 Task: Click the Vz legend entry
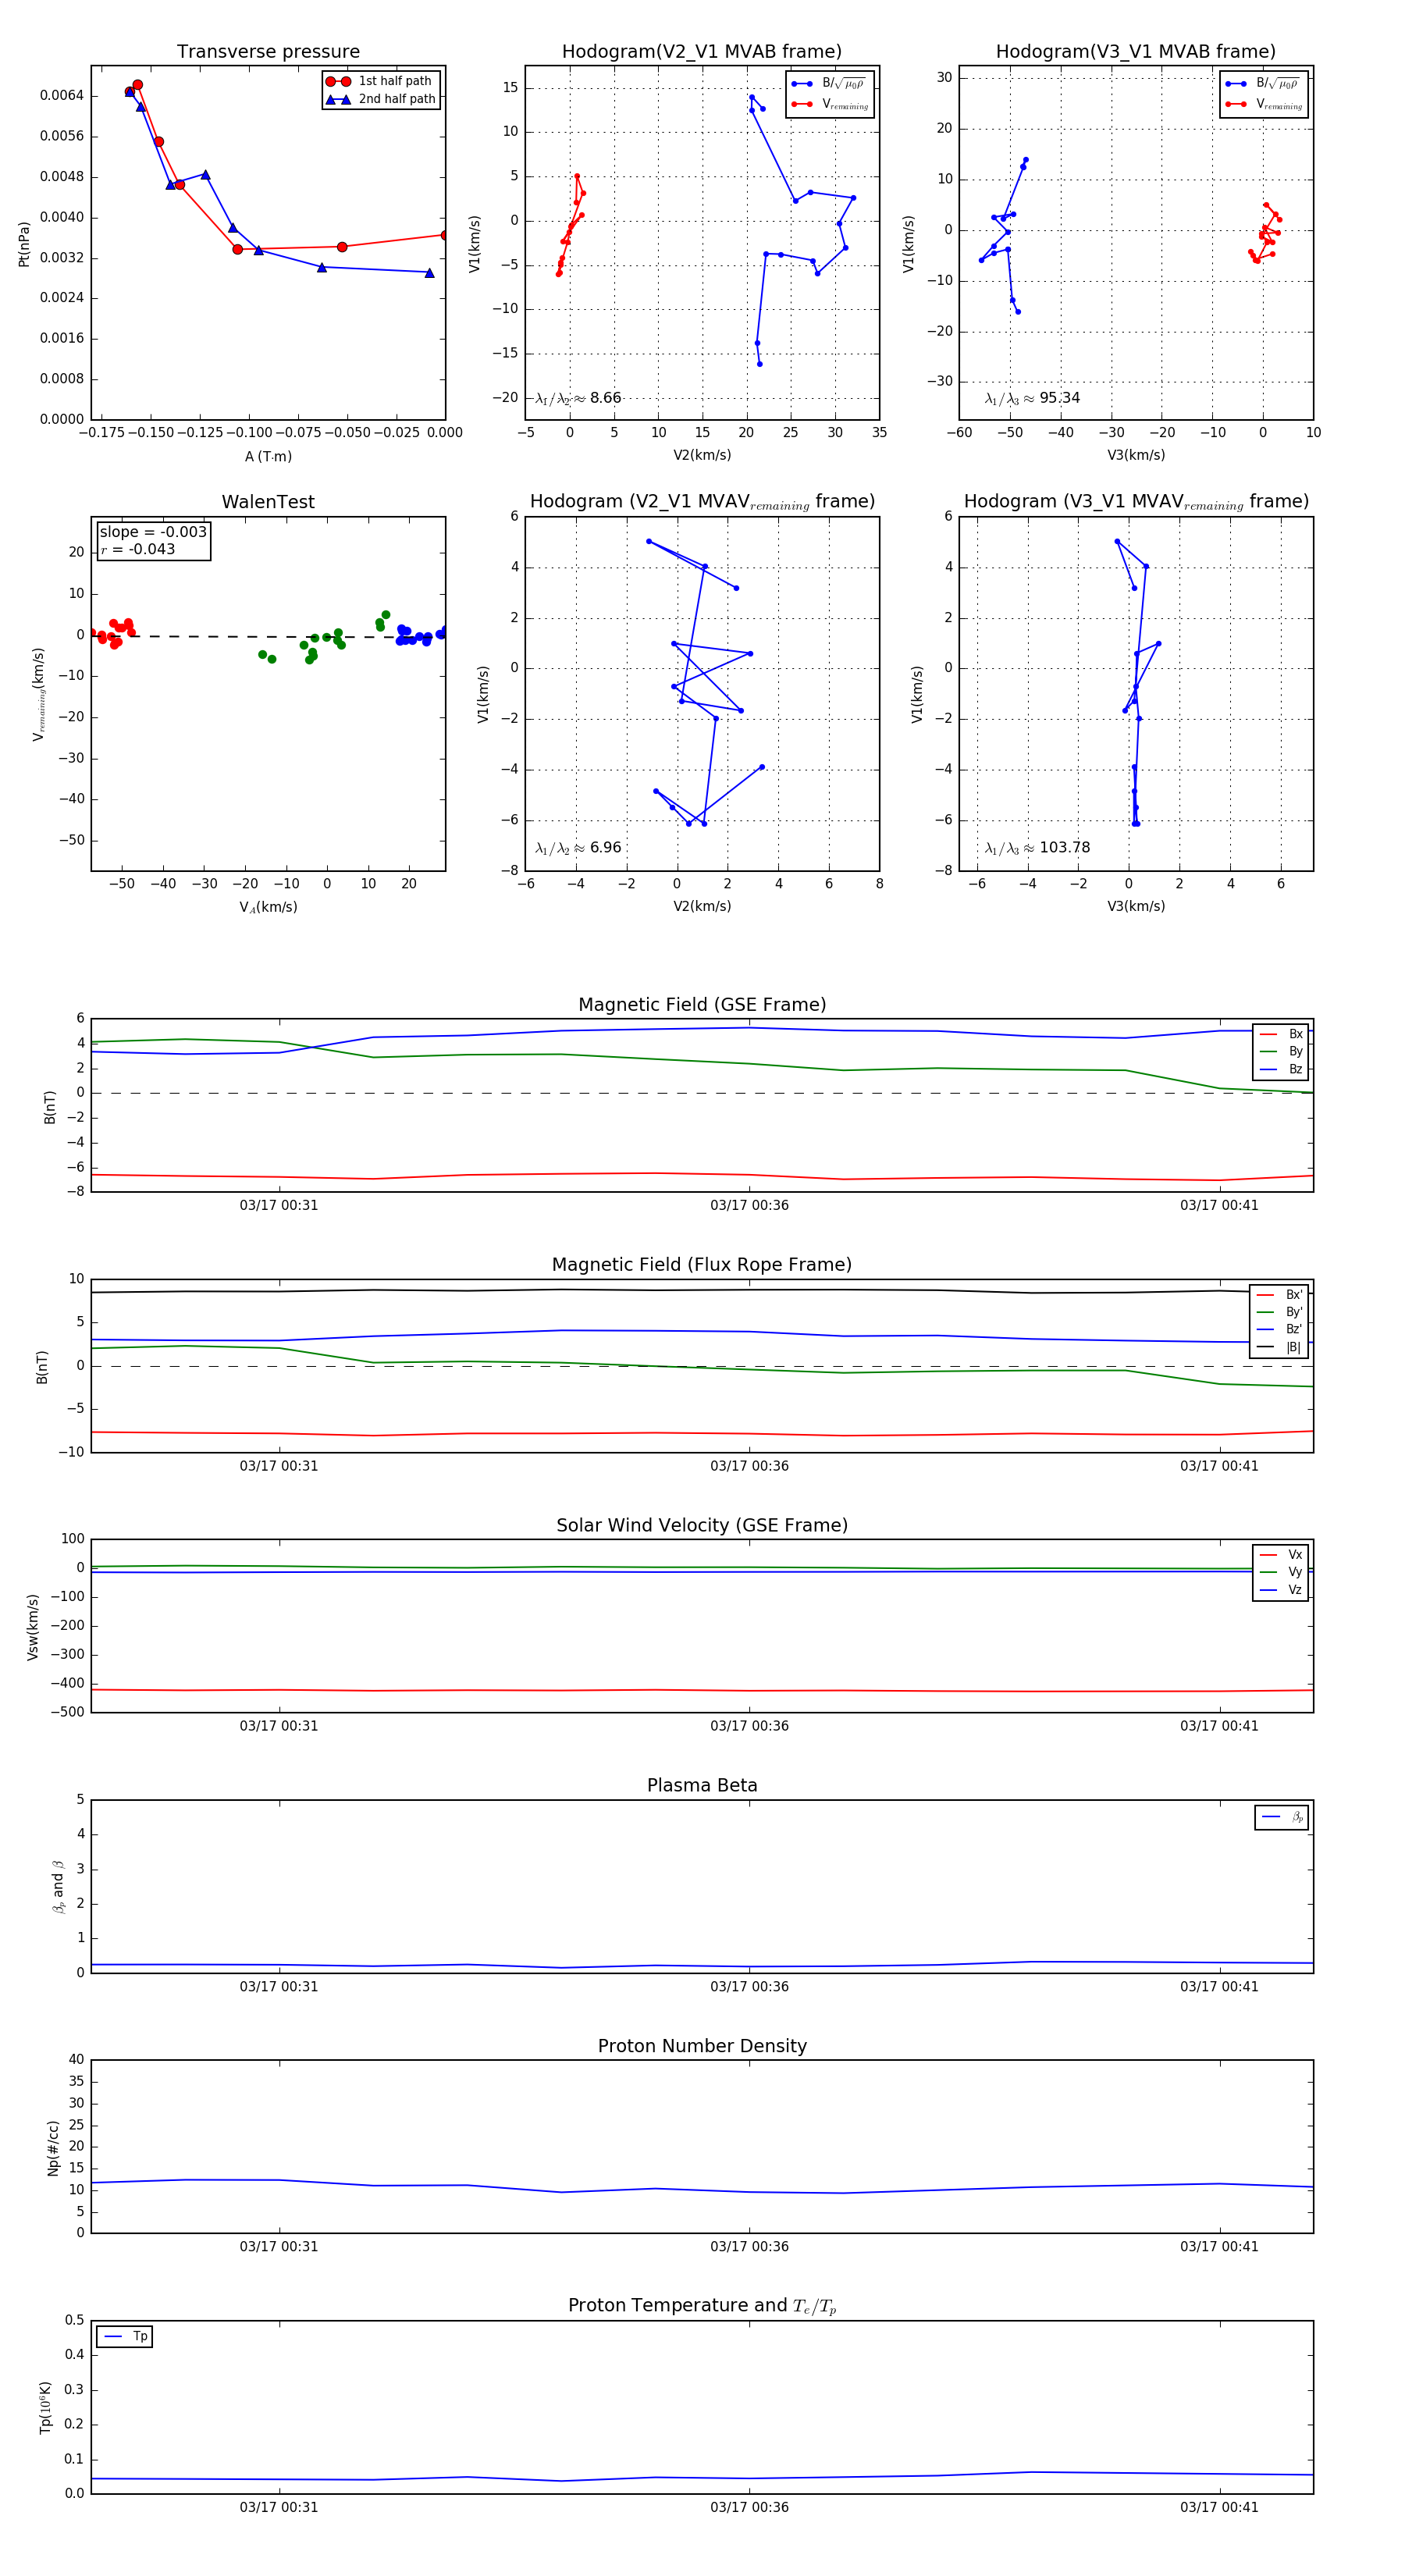(1281, 1590)
